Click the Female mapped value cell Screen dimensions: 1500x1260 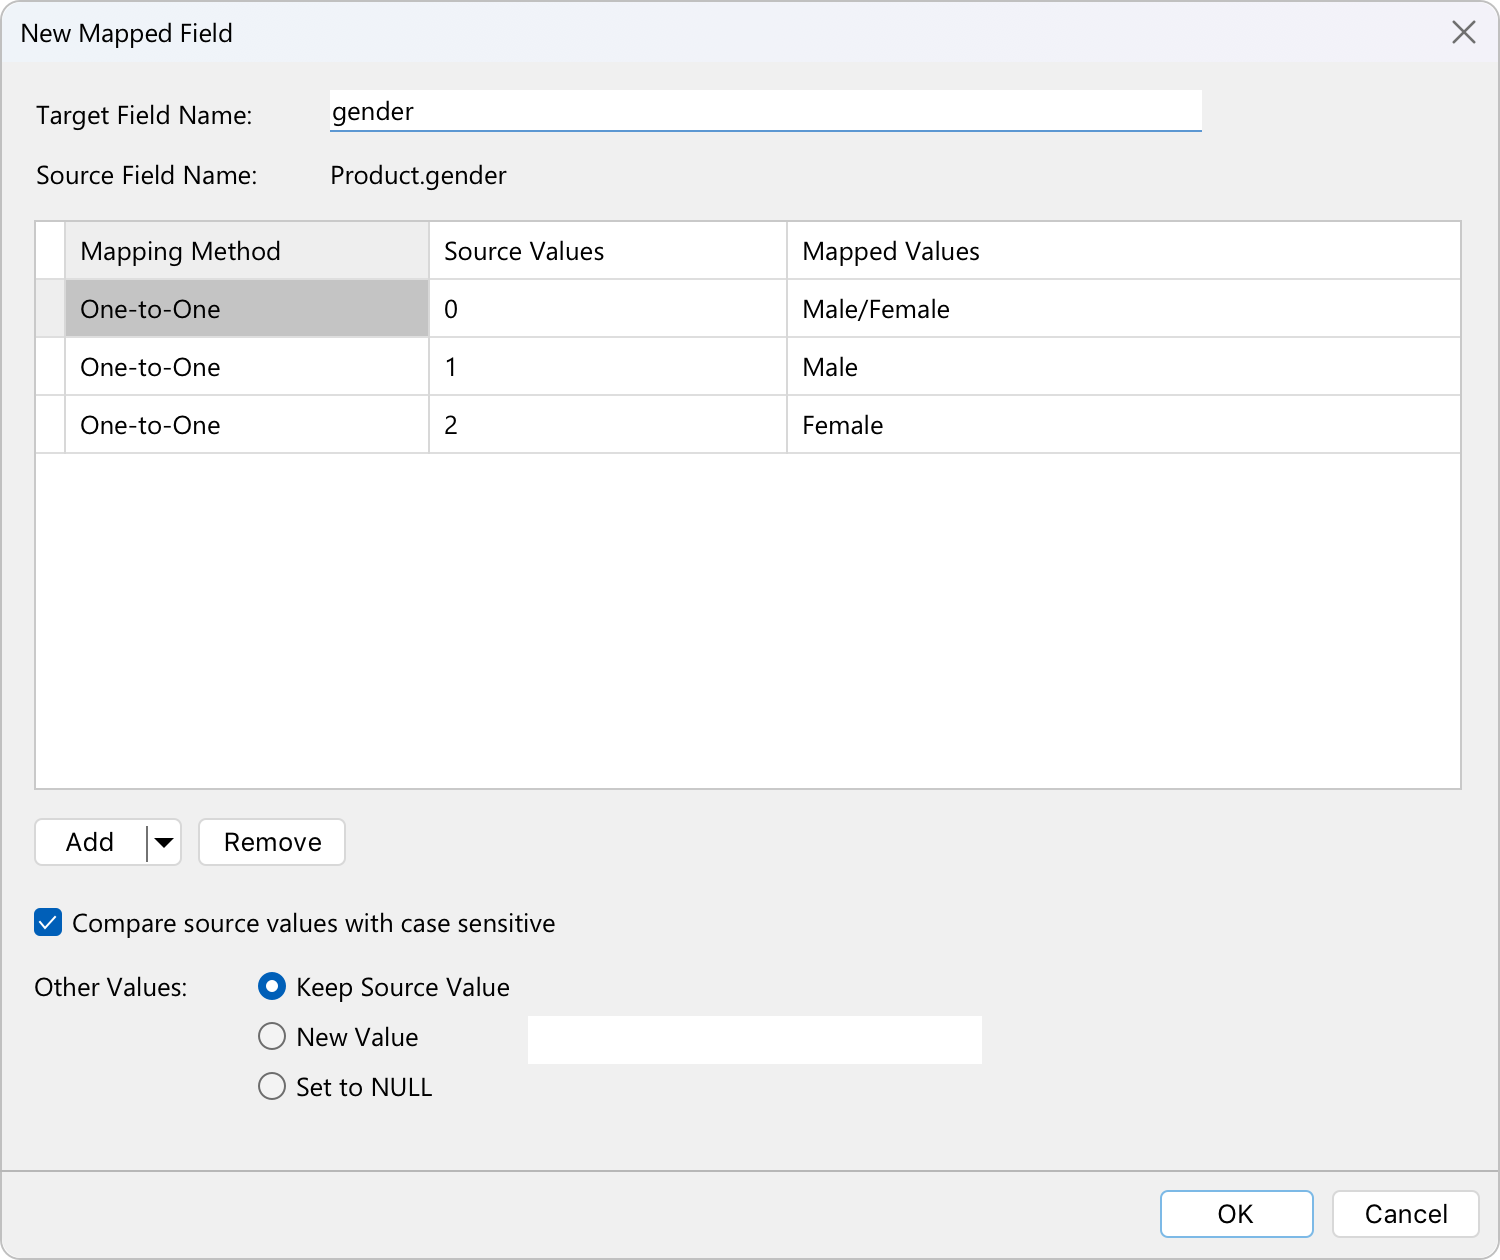(x=1122, y=425)
